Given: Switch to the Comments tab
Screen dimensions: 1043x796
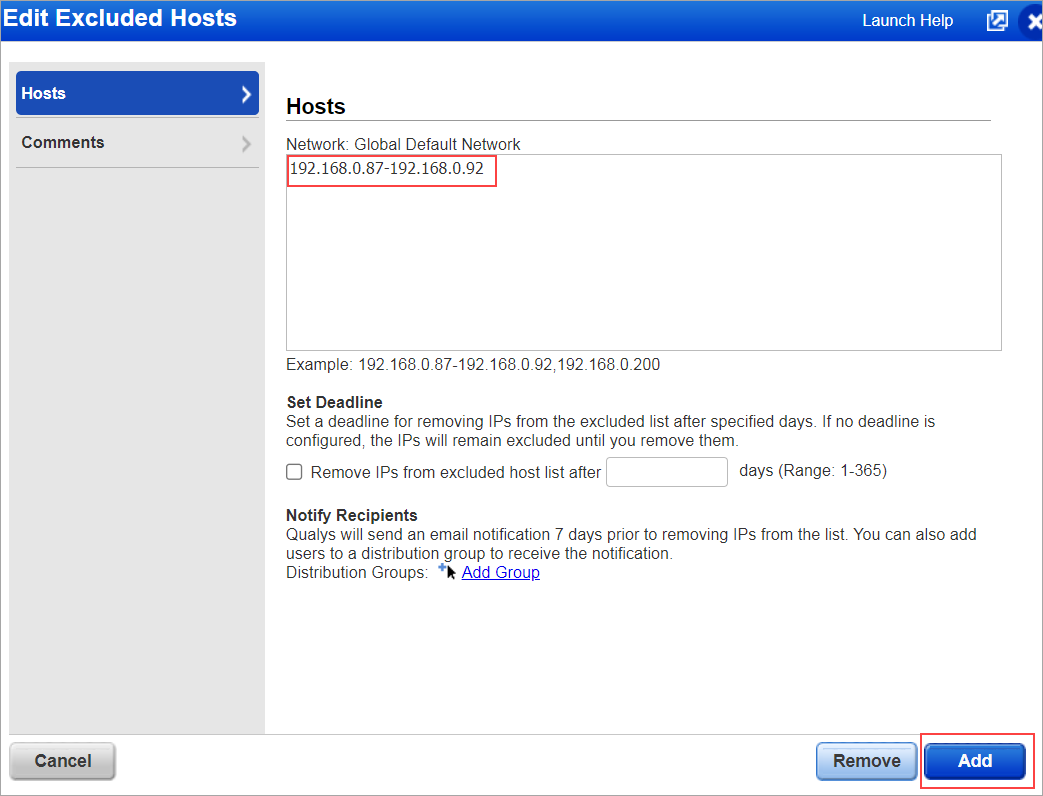Looking at the screenshot, I should point(63,142).
